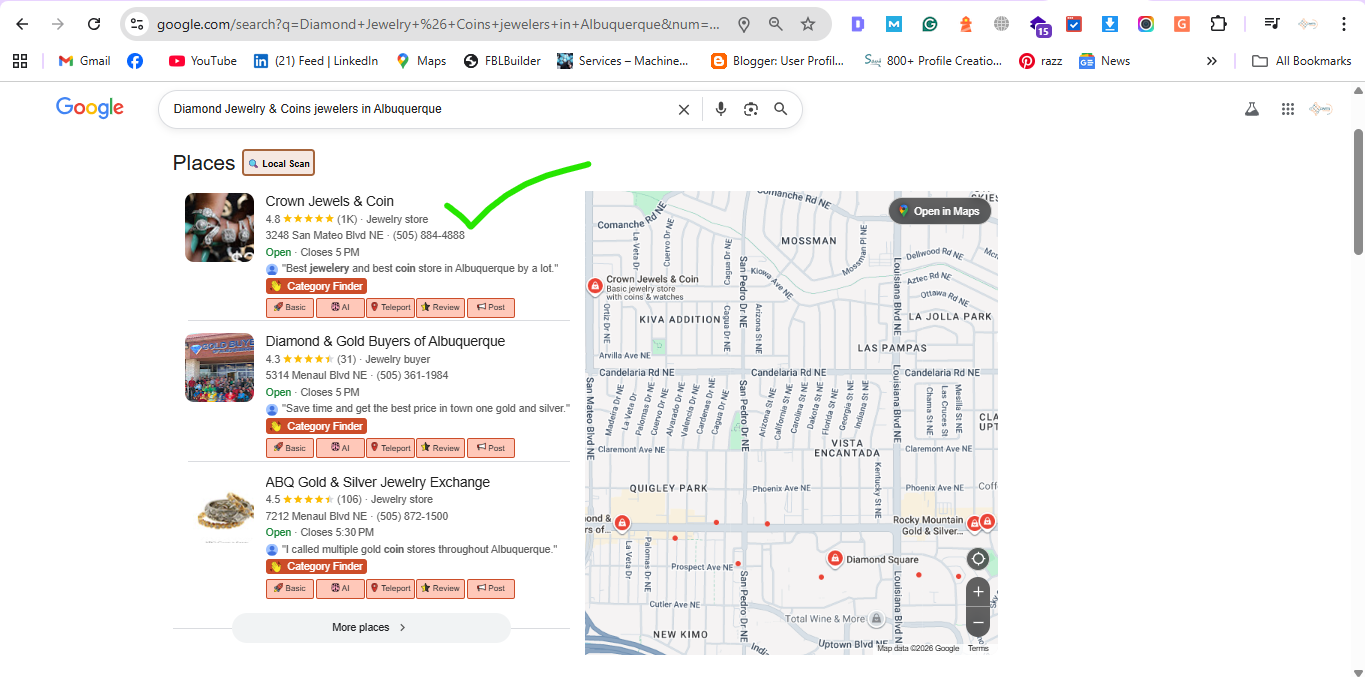The height and width of the screenshot is (677, 1365).
Task: Open Blogger User Profile bookmark
Action: coord(778,61)
